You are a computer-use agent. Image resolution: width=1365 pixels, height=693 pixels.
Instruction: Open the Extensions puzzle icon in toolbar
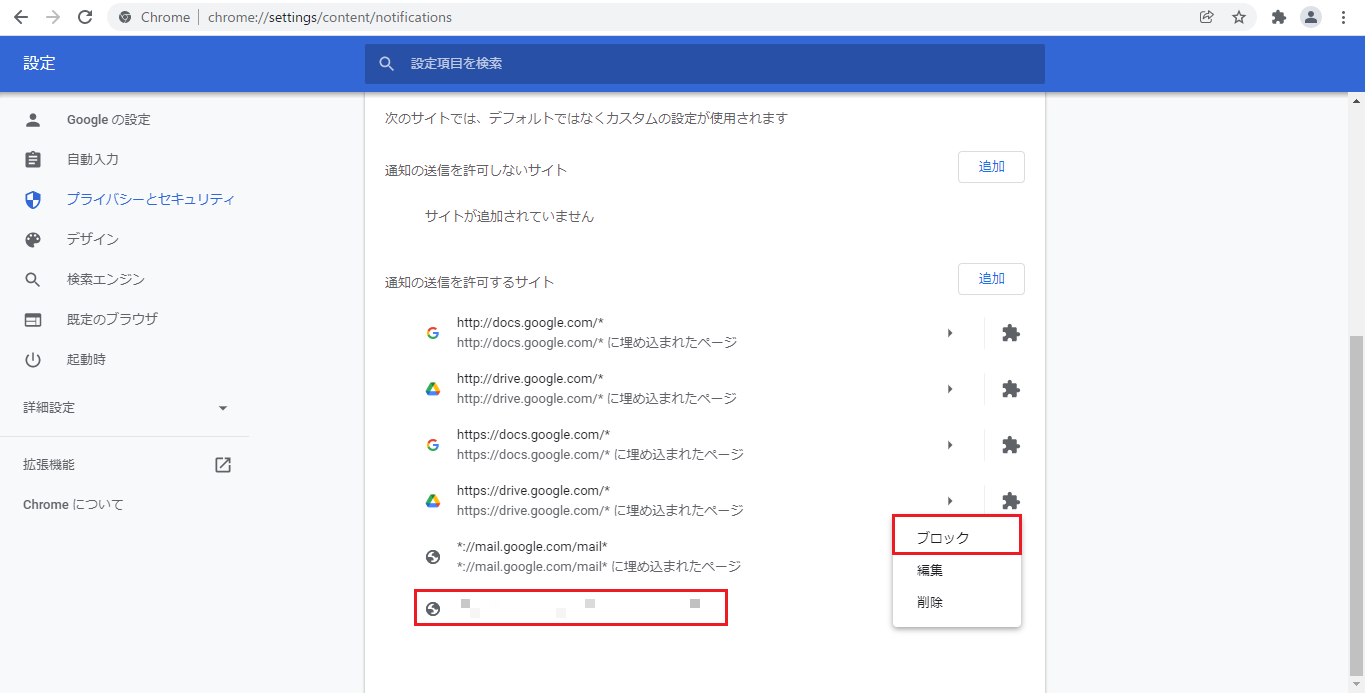(x=1278, y=17)
